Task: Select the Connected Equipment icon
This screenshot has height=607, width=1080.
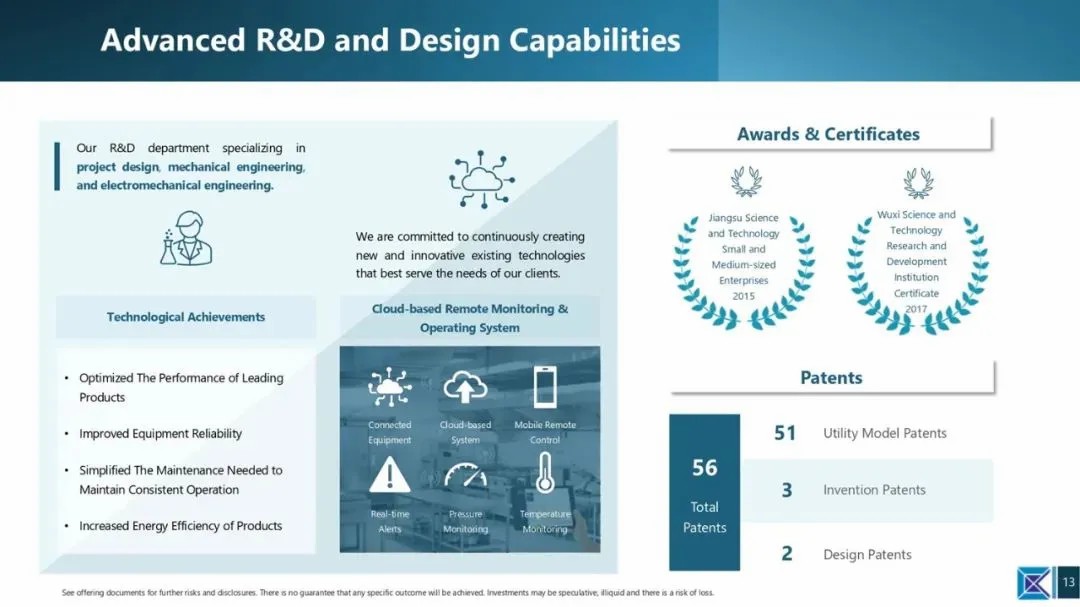Action: (389, 387)
